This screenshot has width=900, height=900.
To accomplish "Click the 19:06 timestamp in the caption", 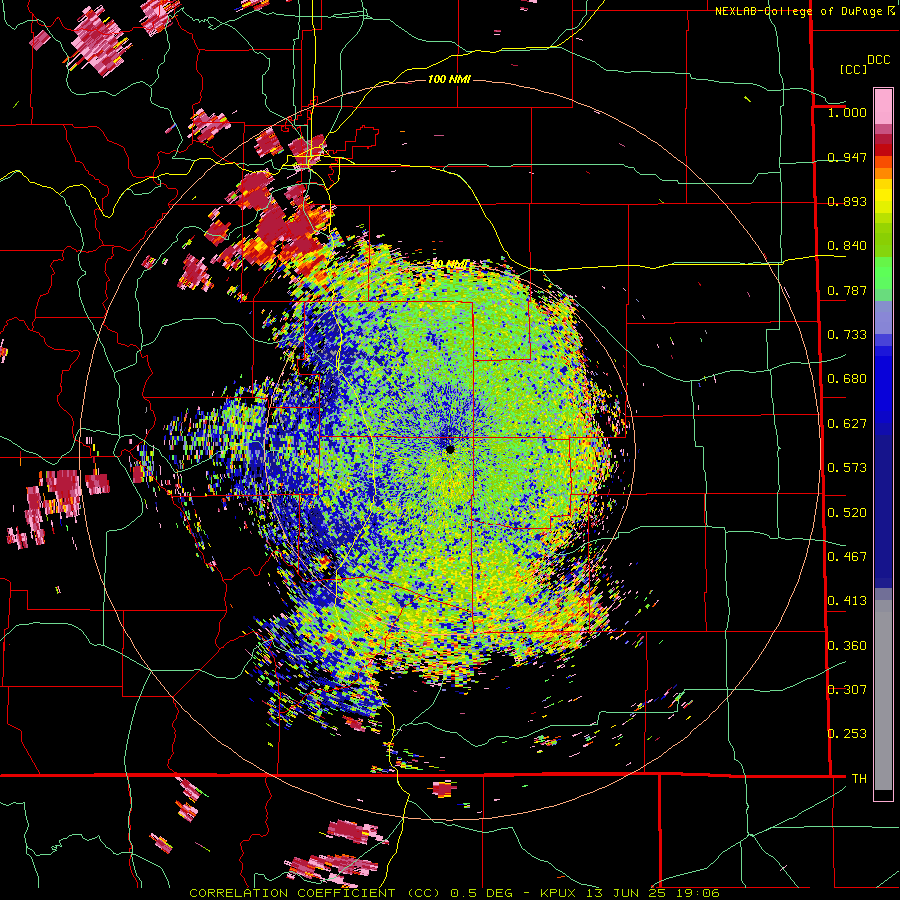I will point(697,893).
